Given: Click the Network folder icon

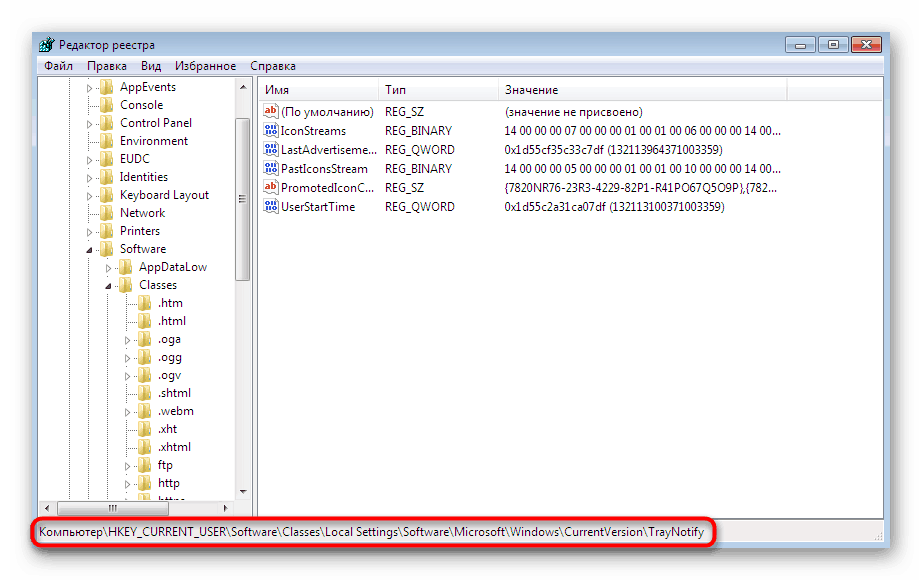Looking at the screenshot, I should click(106, 213).
